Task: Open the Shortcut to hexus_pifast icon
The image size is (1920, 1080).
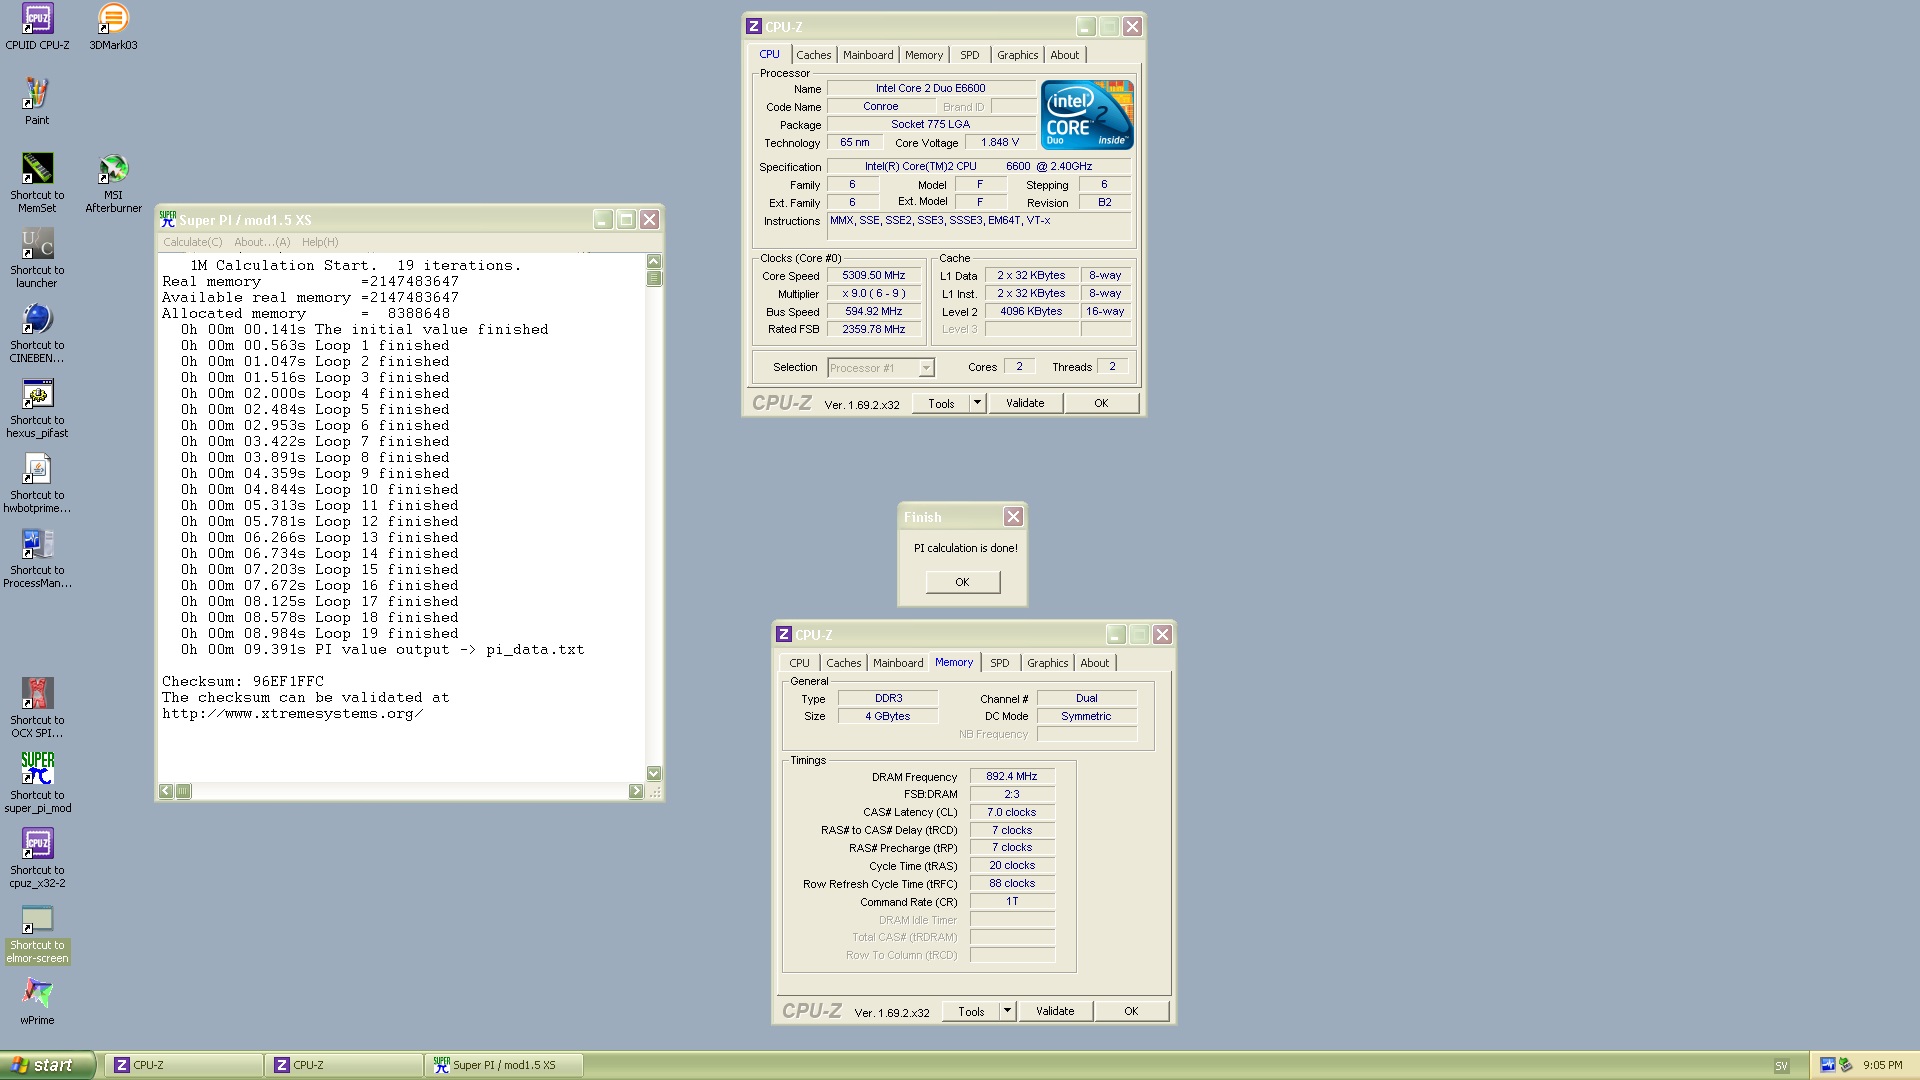Action: point(37,408)
